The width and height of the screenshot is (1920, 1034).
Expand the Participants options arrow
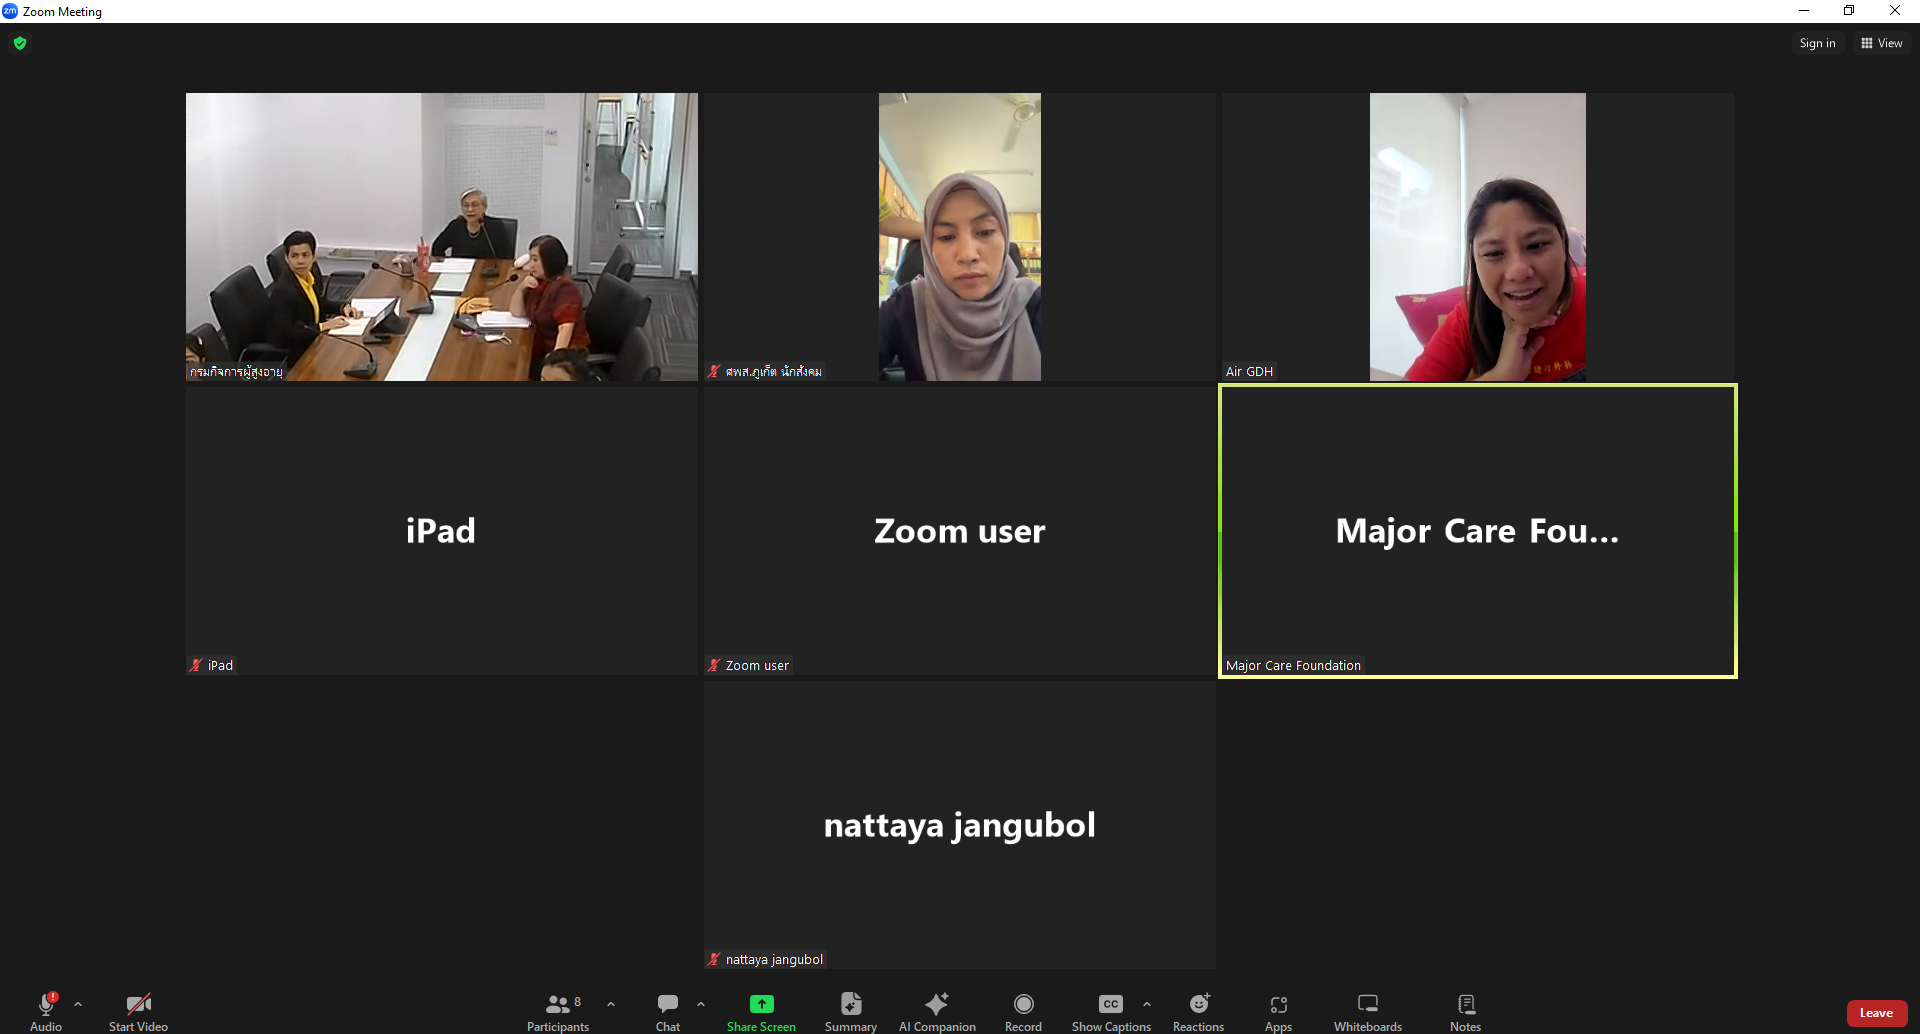611,1004
